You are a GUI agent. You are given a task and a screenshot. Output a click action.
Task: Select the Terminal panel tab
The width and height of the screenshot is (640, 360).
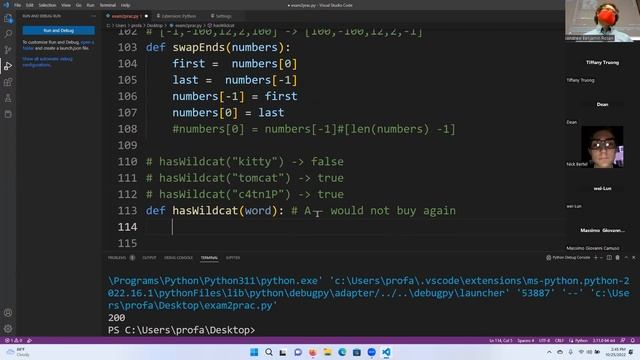[209, 258]
